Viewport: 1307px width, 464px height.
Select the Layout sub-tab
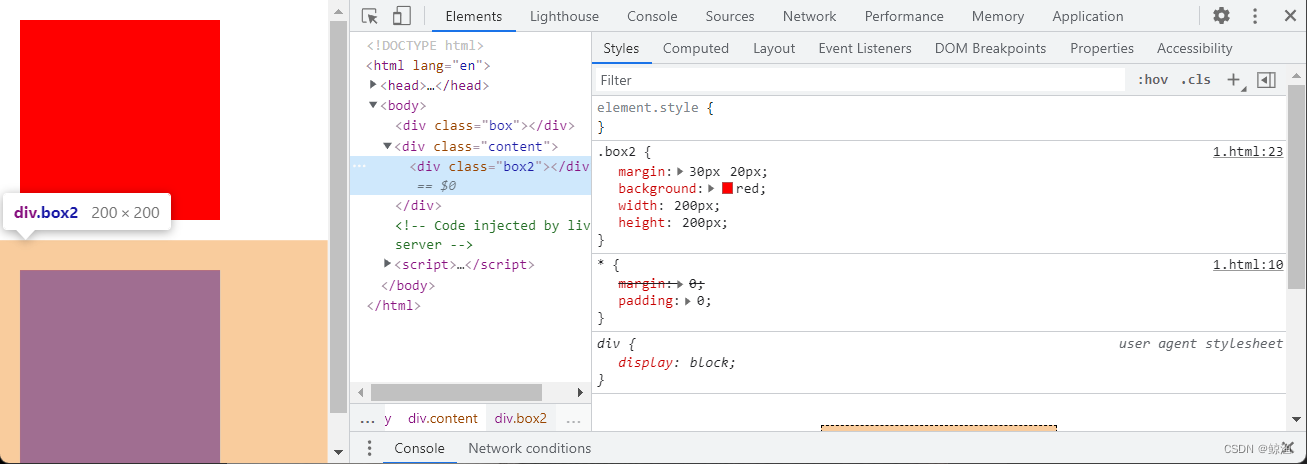click(774, 48)
